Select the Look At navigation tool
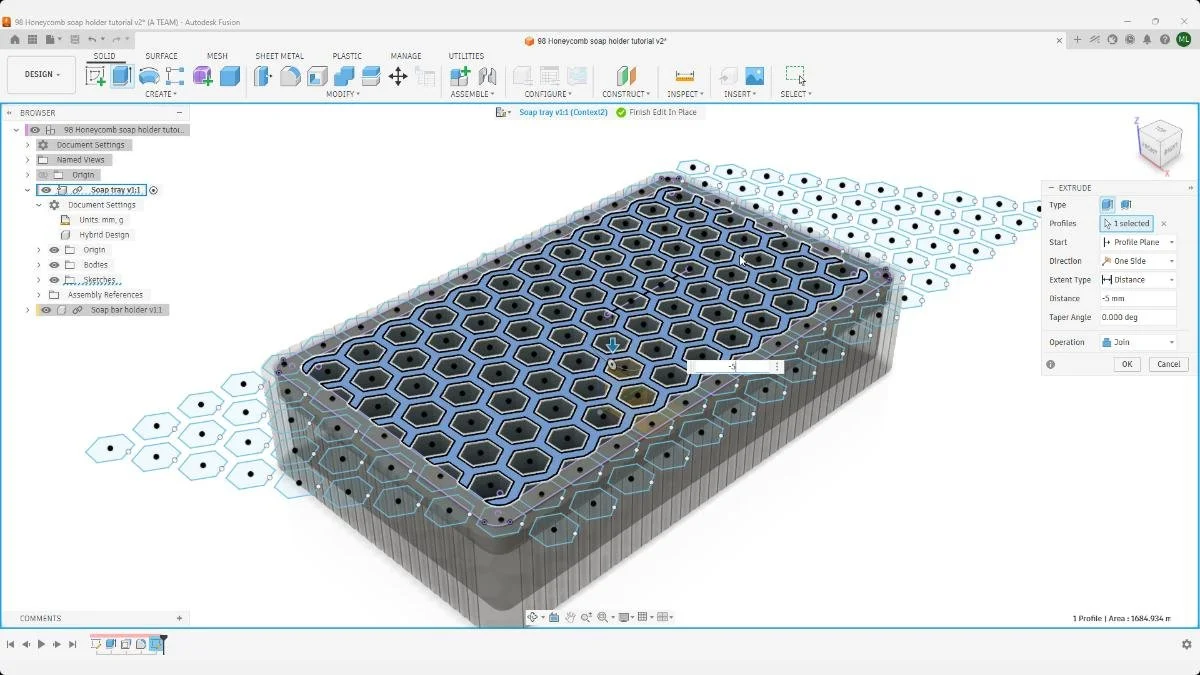The image size is (1200, 675). pos(554,617)
